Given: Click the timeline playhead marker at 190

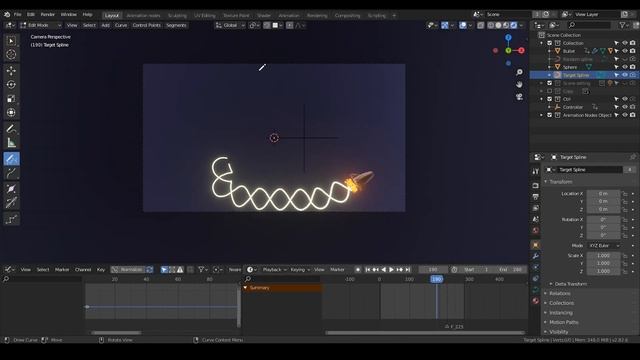Looking at the screenshot, I should coord(436,279).
